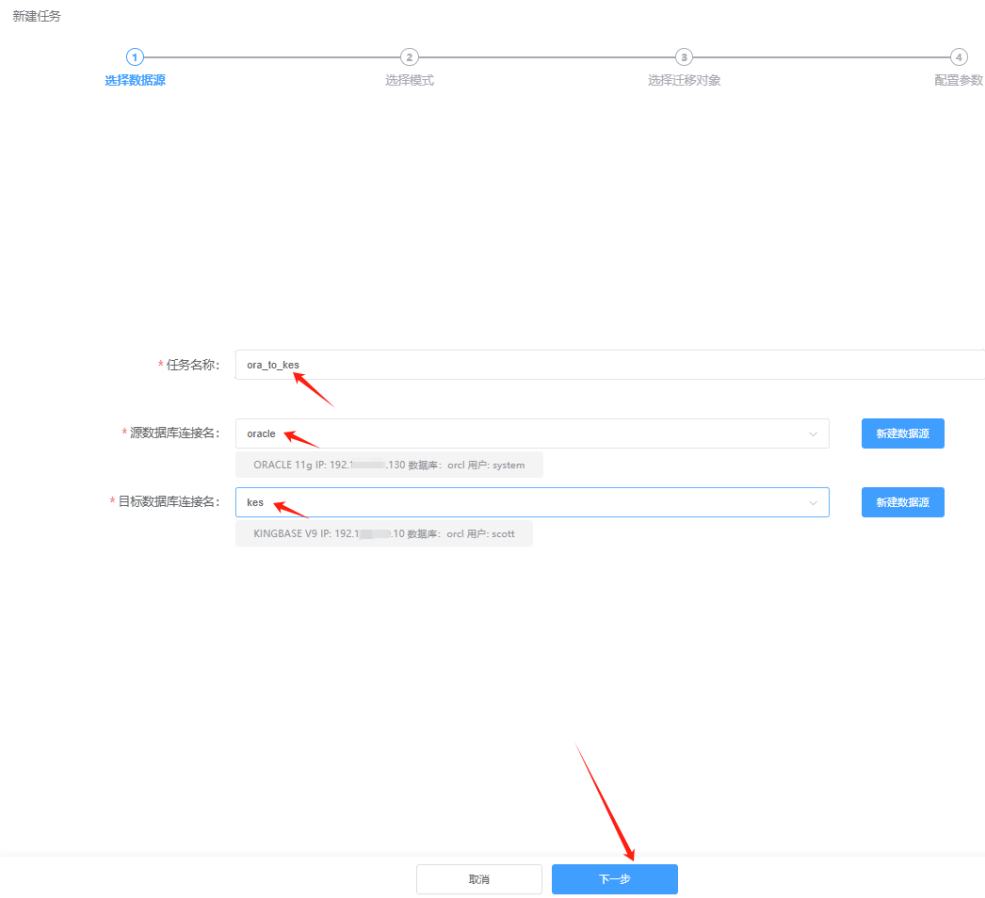Open the 配置参数 step label
This screenshot has height=898, width=985.
click(x=958, y=81)
